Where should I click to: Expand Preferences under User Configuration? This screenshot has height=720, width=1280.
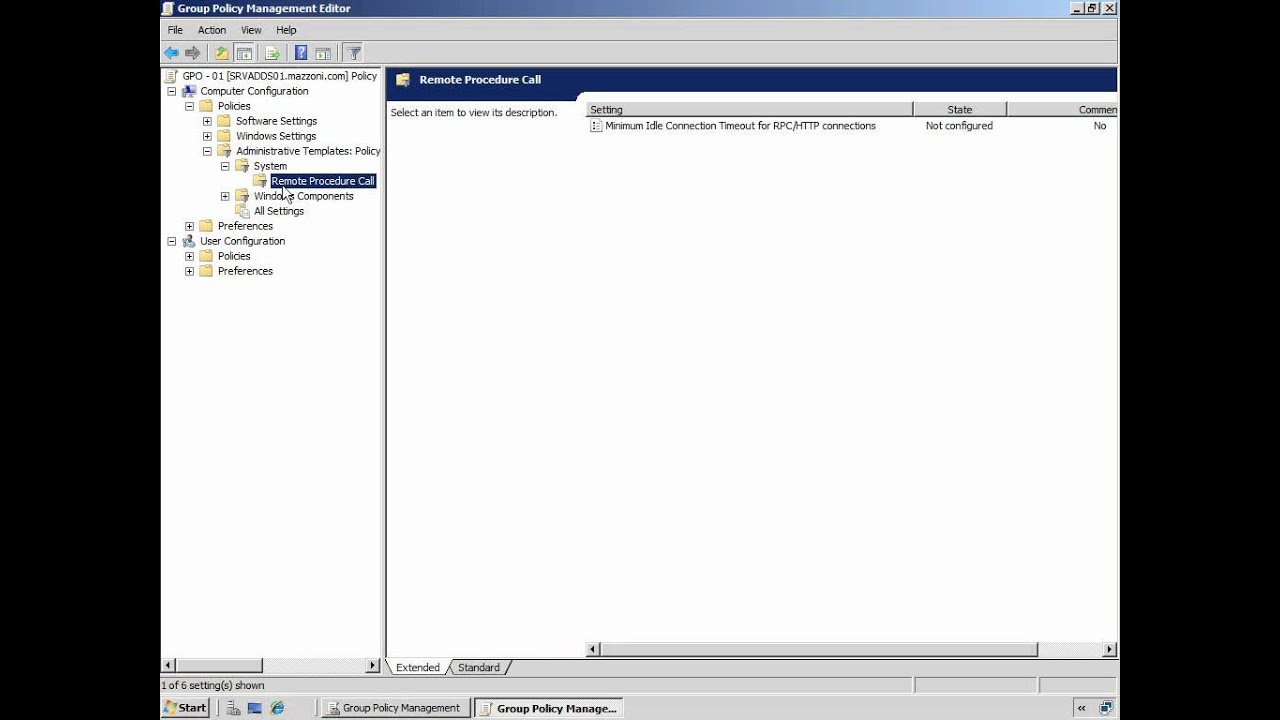pos(189,271)
